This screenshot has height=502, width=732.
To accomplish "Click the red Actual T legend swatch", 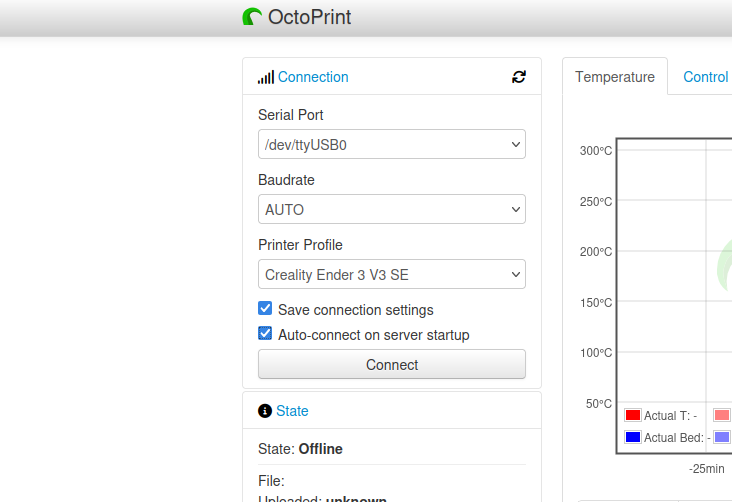I will tap(633, 416).
